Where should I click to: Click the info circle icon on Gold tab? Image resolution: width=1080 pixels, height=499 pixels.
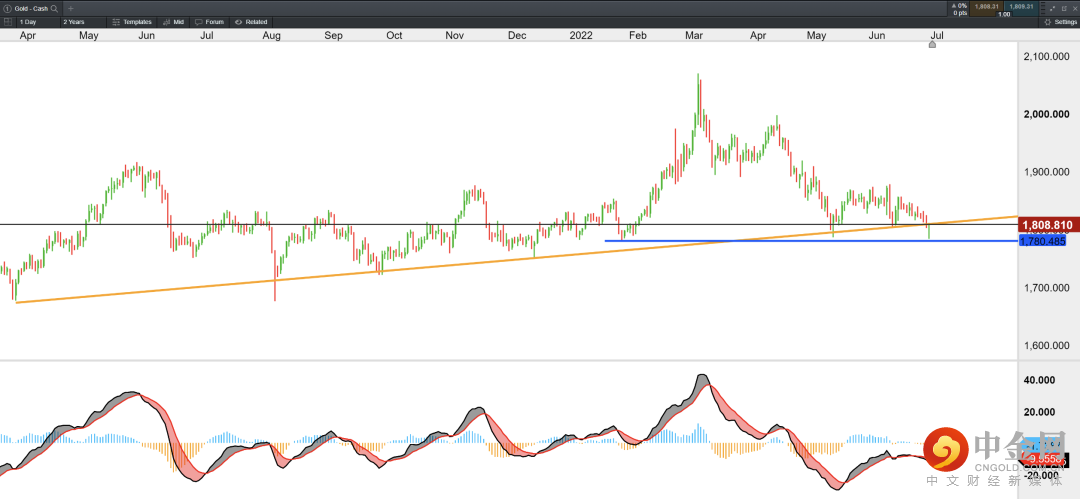coord(7,8)
